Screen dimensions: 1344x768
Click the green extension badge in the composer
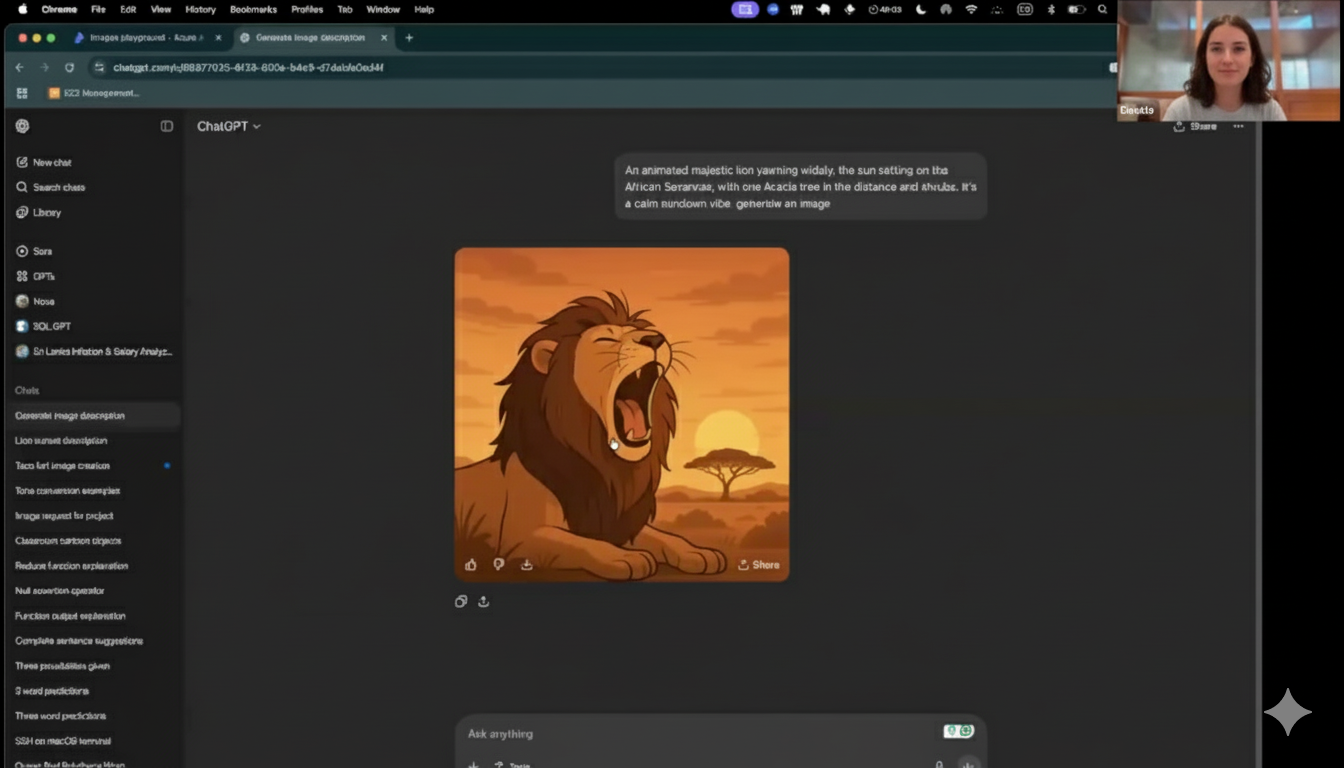pos(958,731)
